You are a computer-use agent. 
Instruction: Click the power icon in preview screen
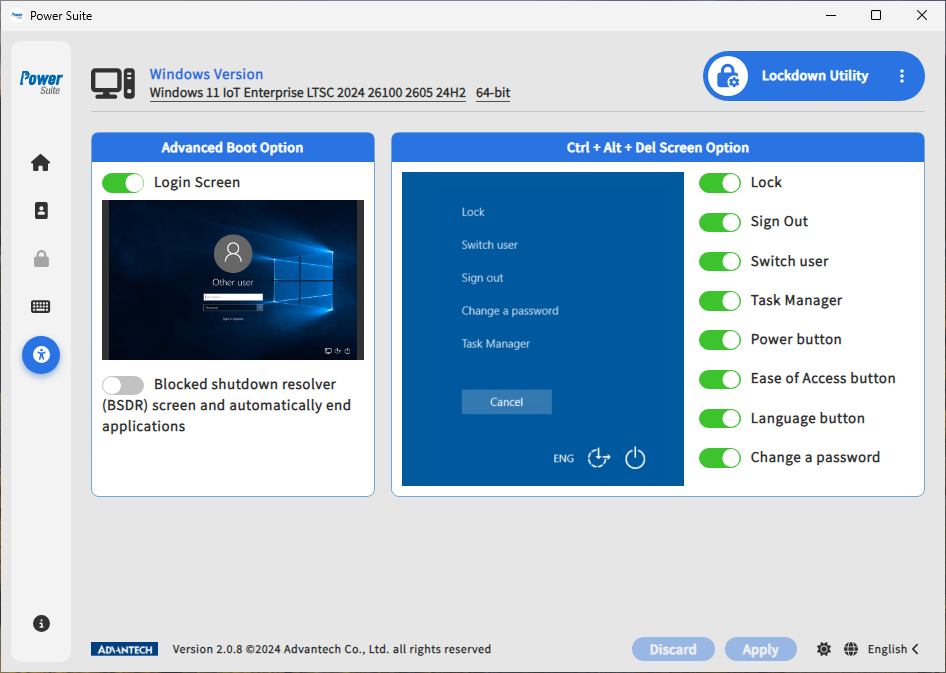click(x=635, y=458)
